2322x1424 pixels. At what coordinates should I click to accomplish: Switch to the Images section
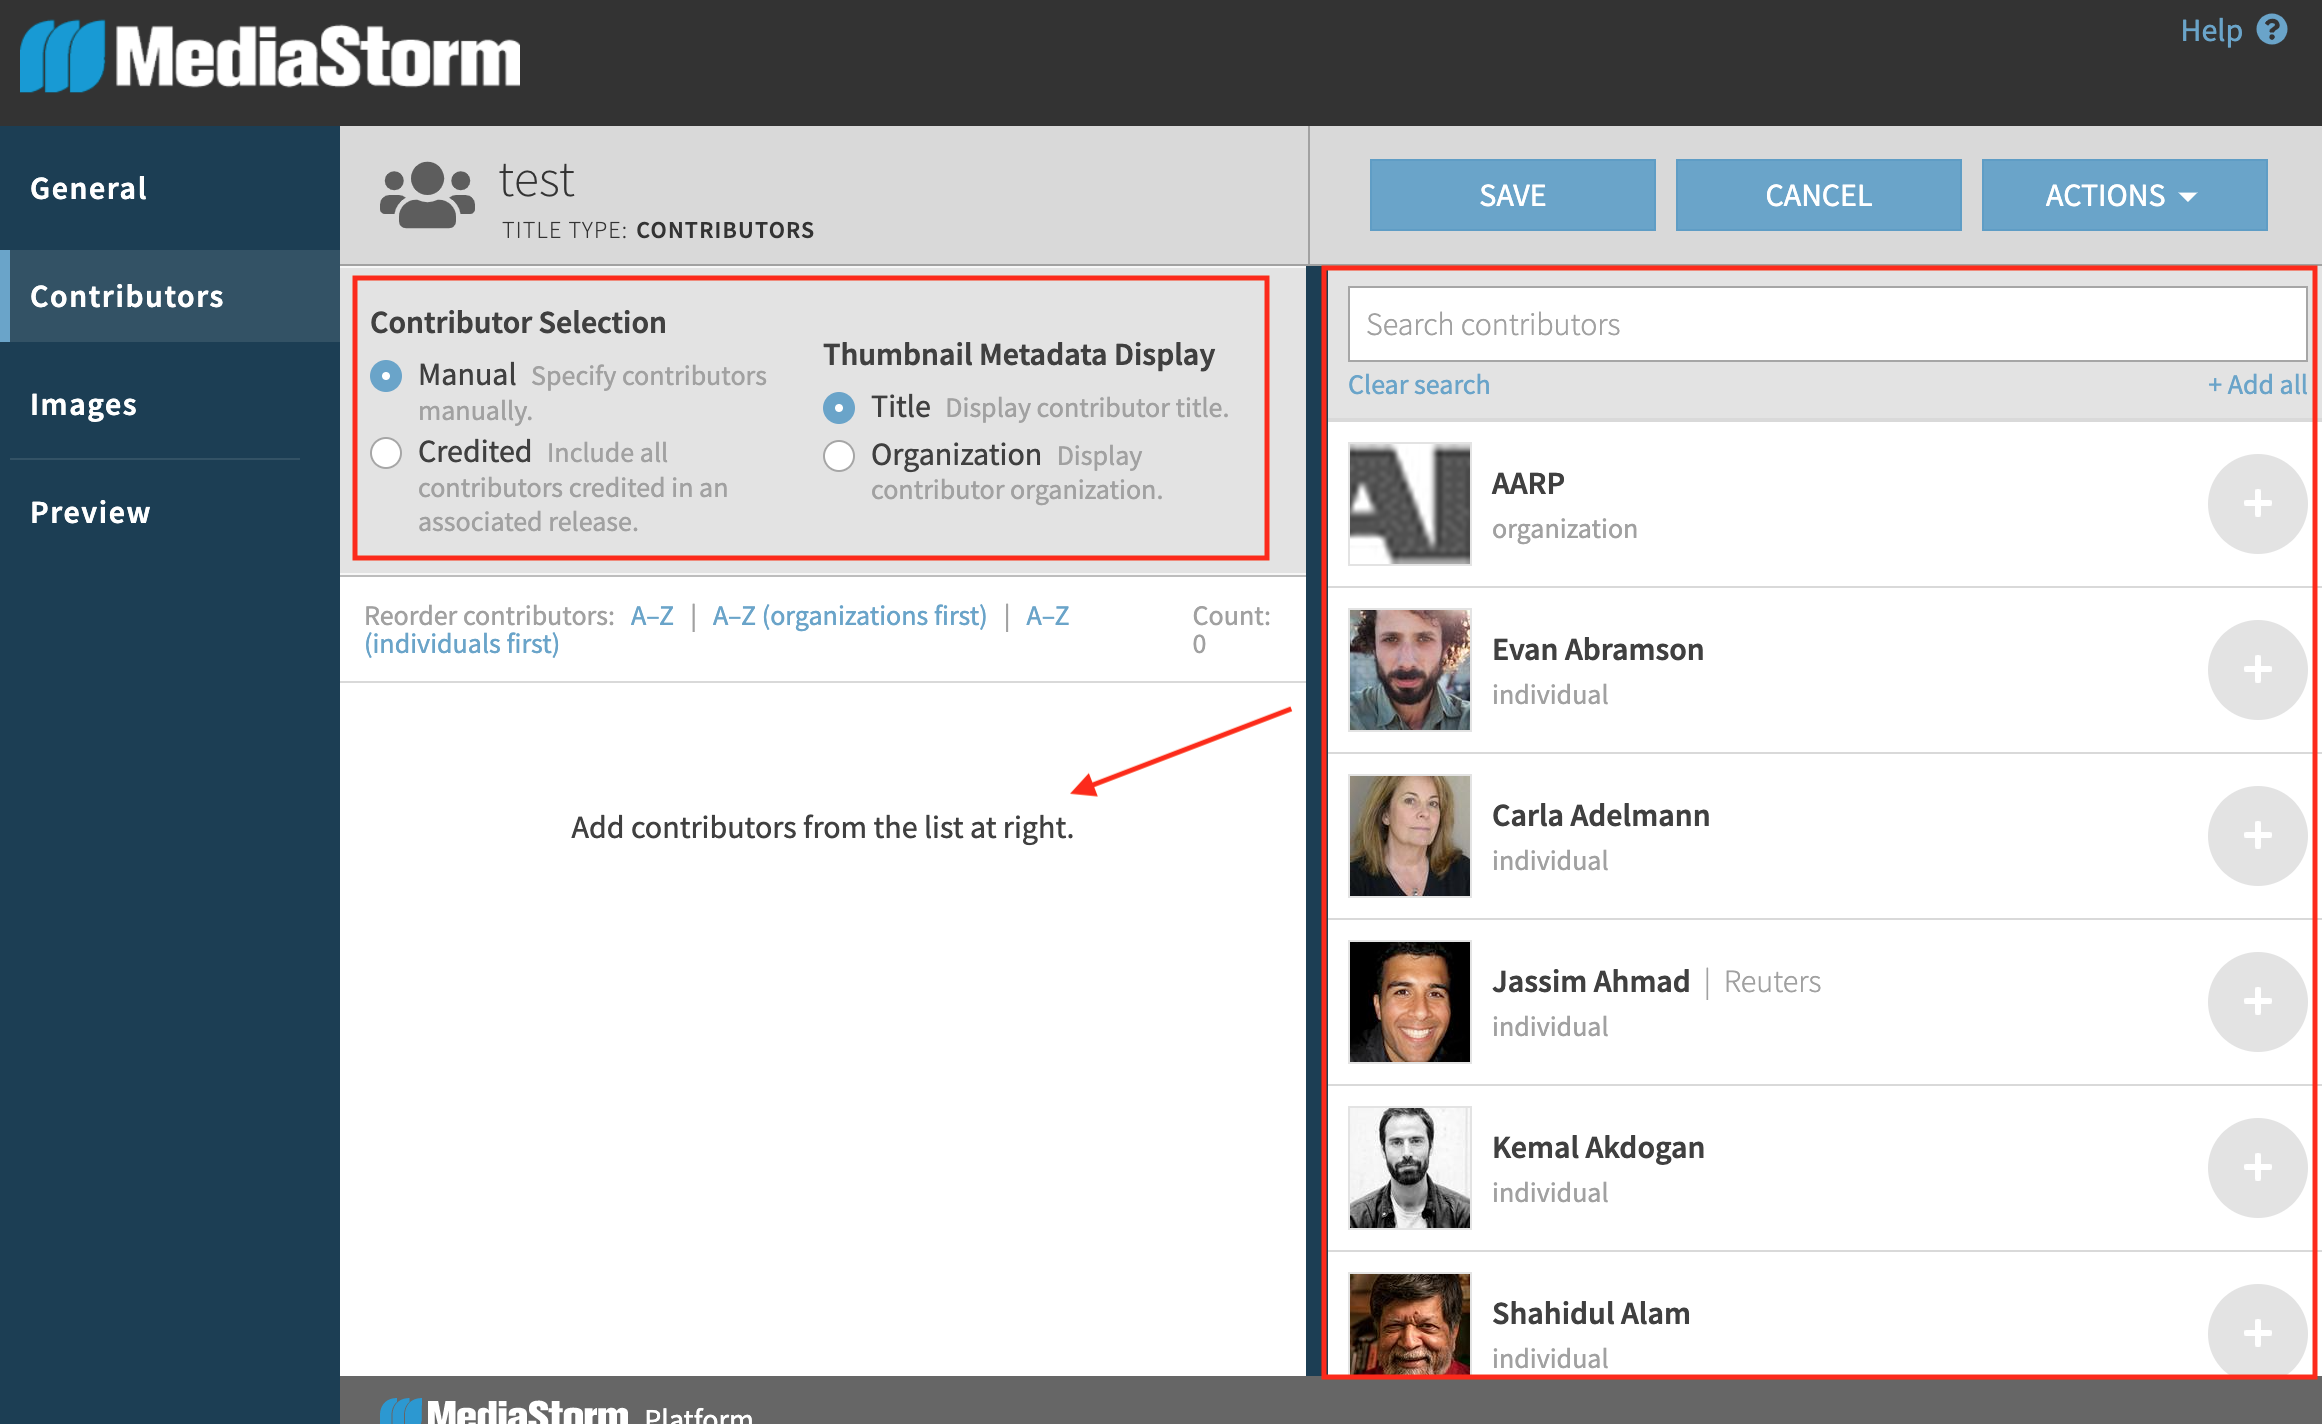point(84,403)
